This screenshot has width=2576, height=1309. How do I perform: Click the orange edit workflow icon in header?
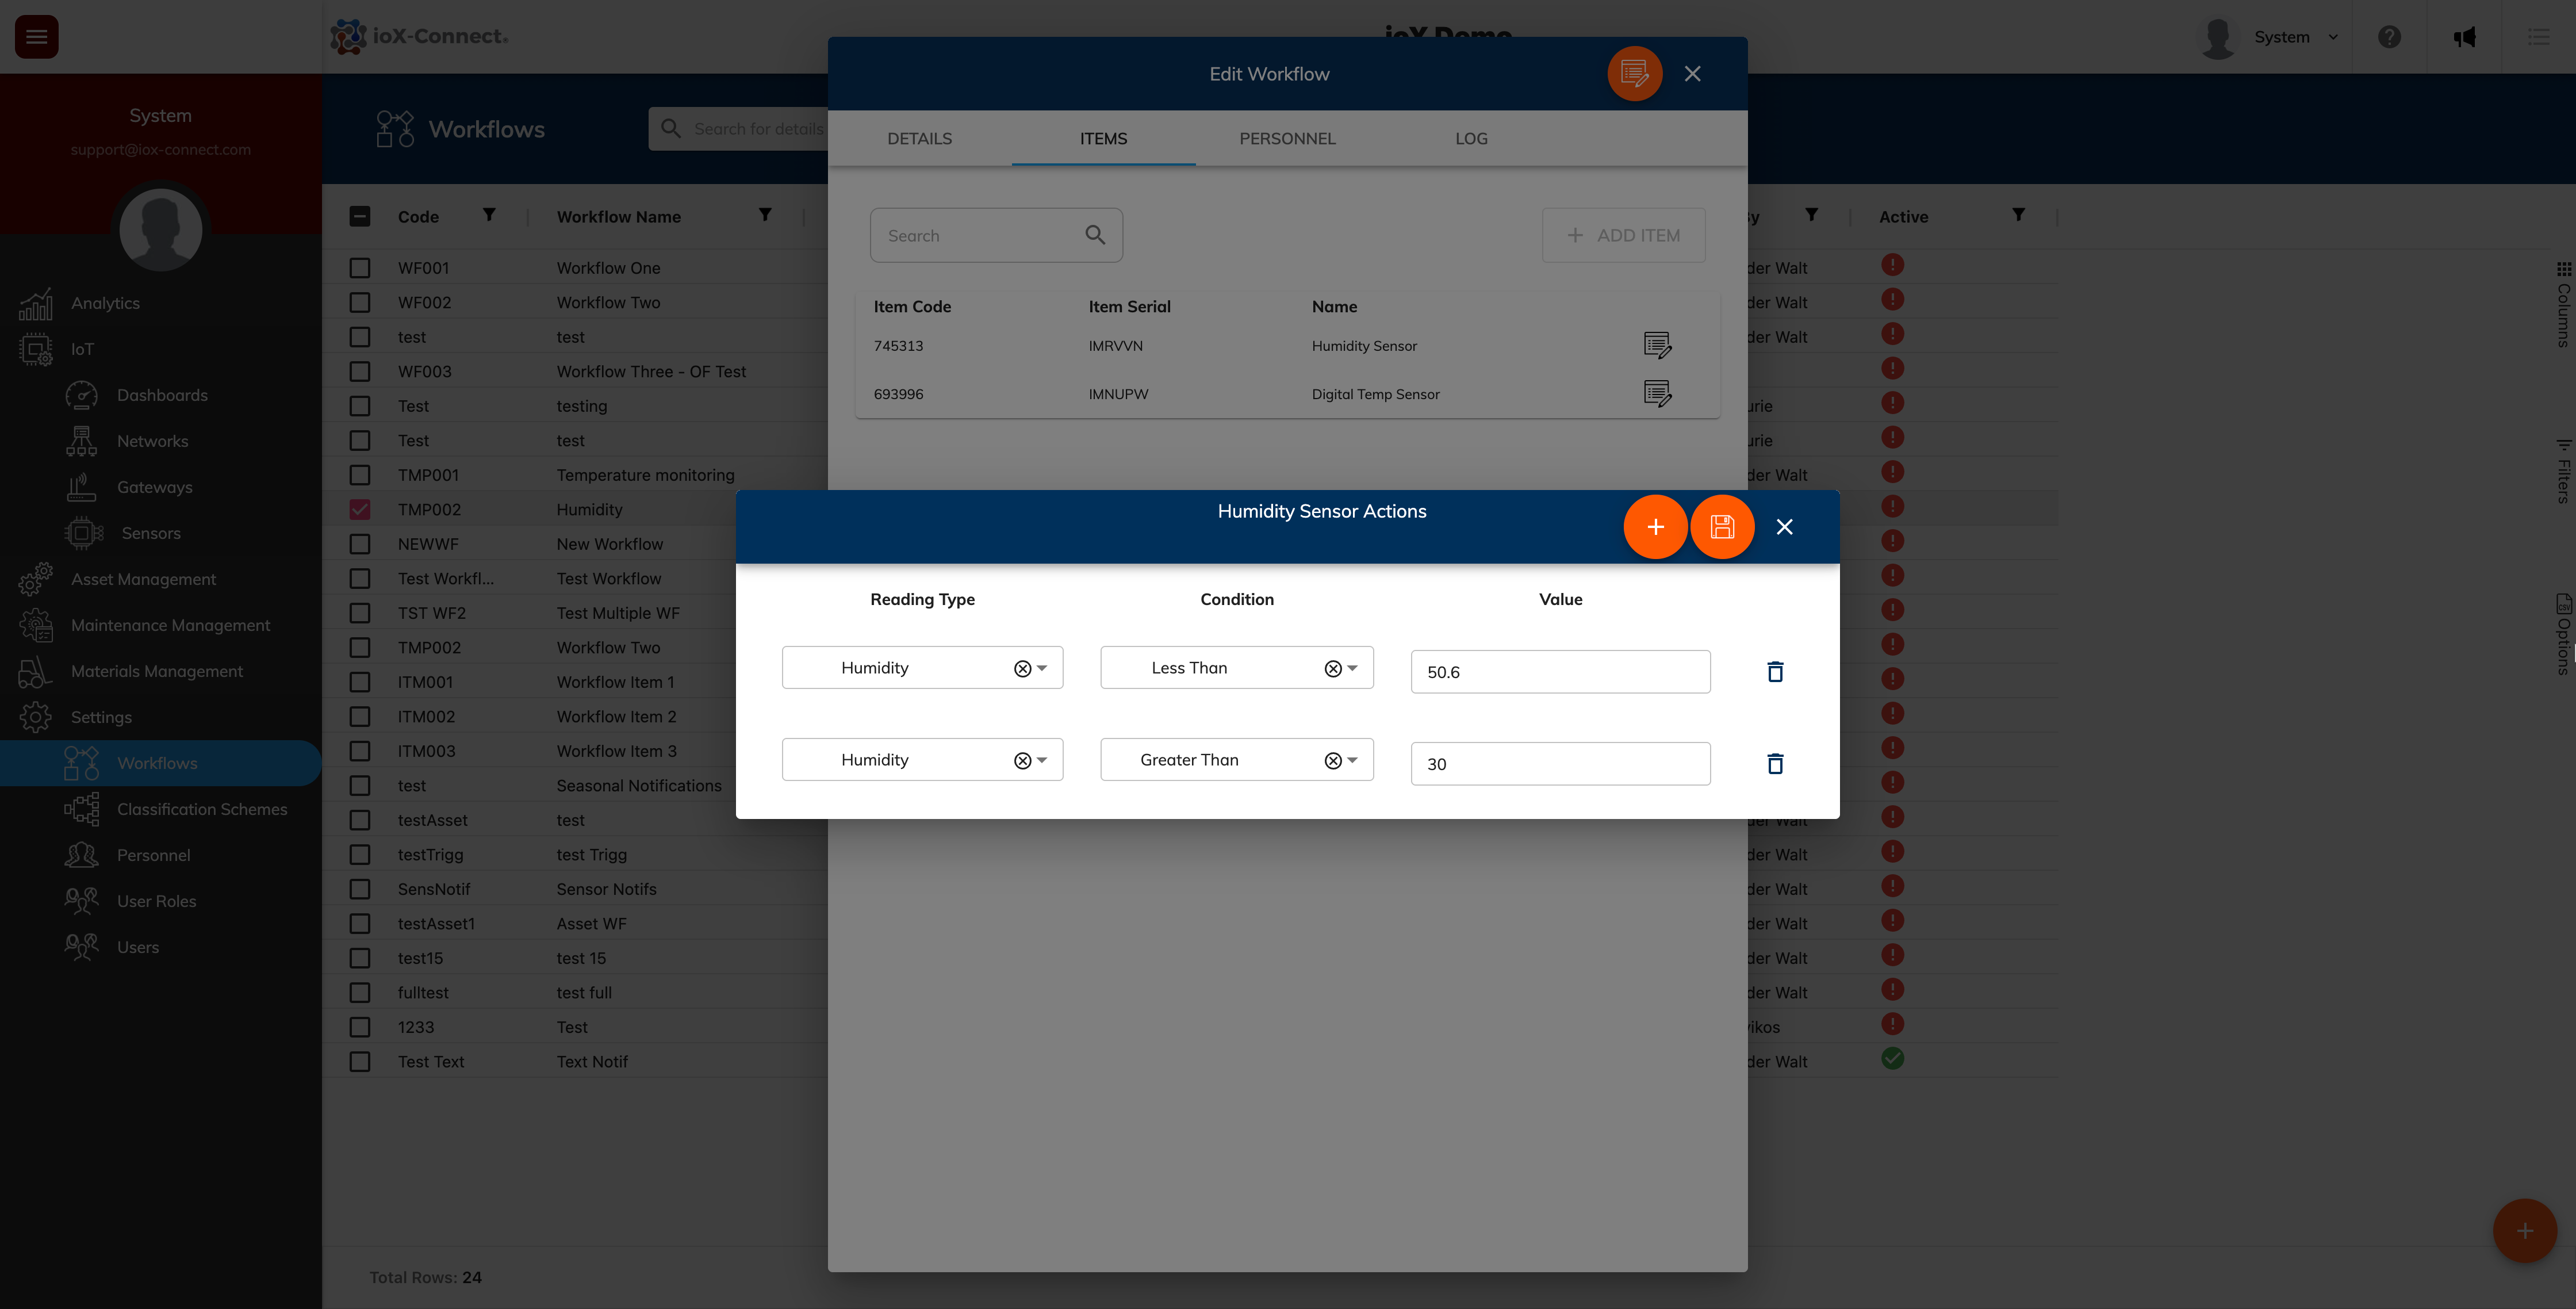pyautogui.click(x=1634, y=73)
